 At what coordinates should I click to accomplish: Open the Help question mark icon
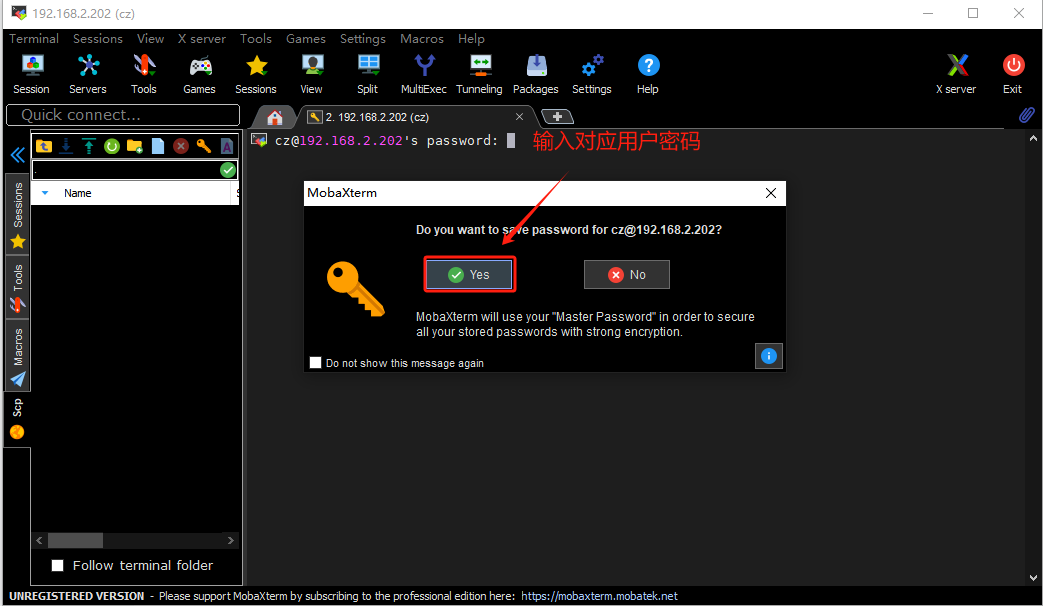click(x=648, y=75)
